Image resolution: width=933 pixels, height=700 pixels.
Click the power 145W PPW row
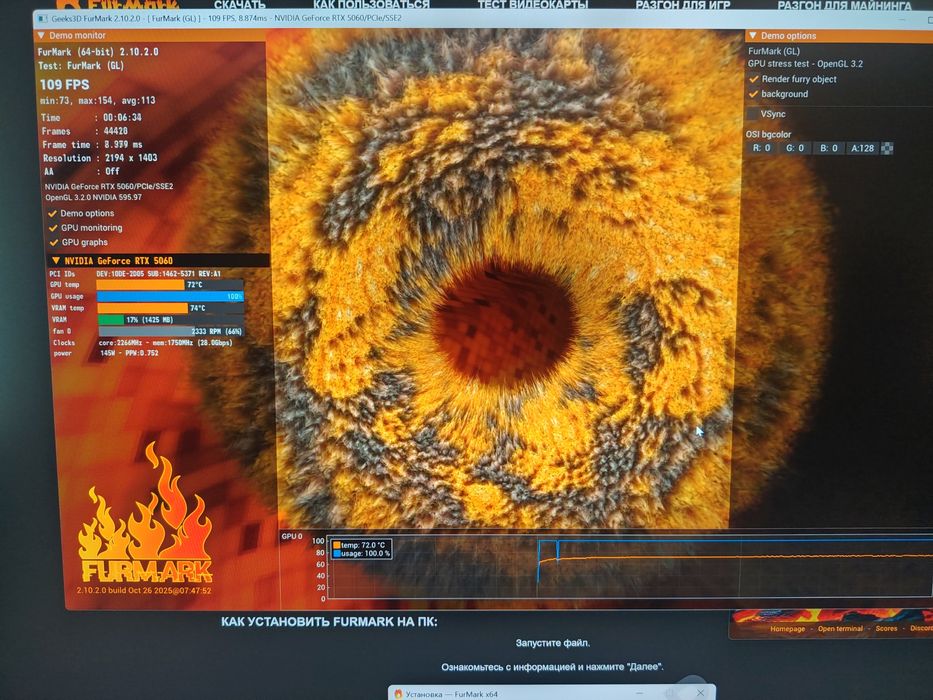tap(106, 353)
